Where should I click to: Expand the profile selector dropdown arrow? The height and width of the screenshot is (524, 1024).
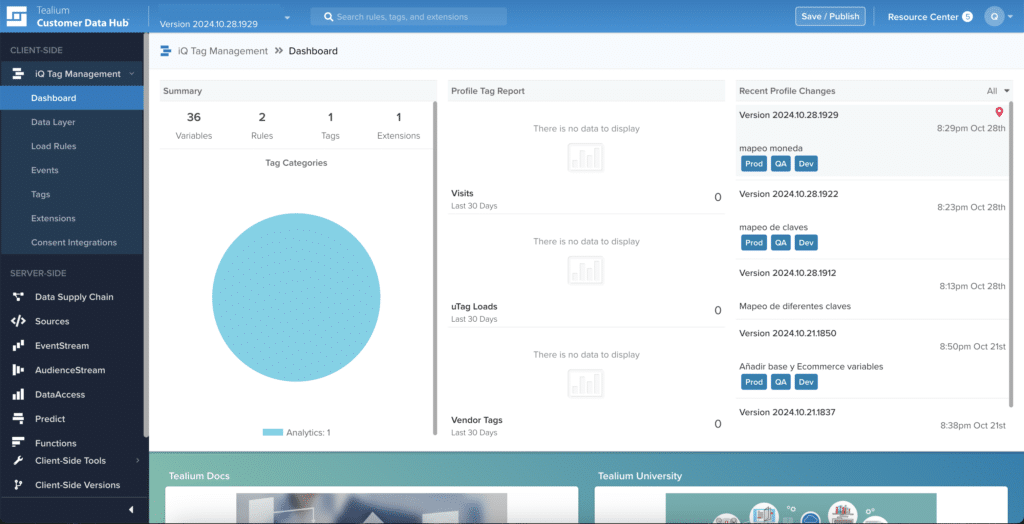tap(287, 18)
